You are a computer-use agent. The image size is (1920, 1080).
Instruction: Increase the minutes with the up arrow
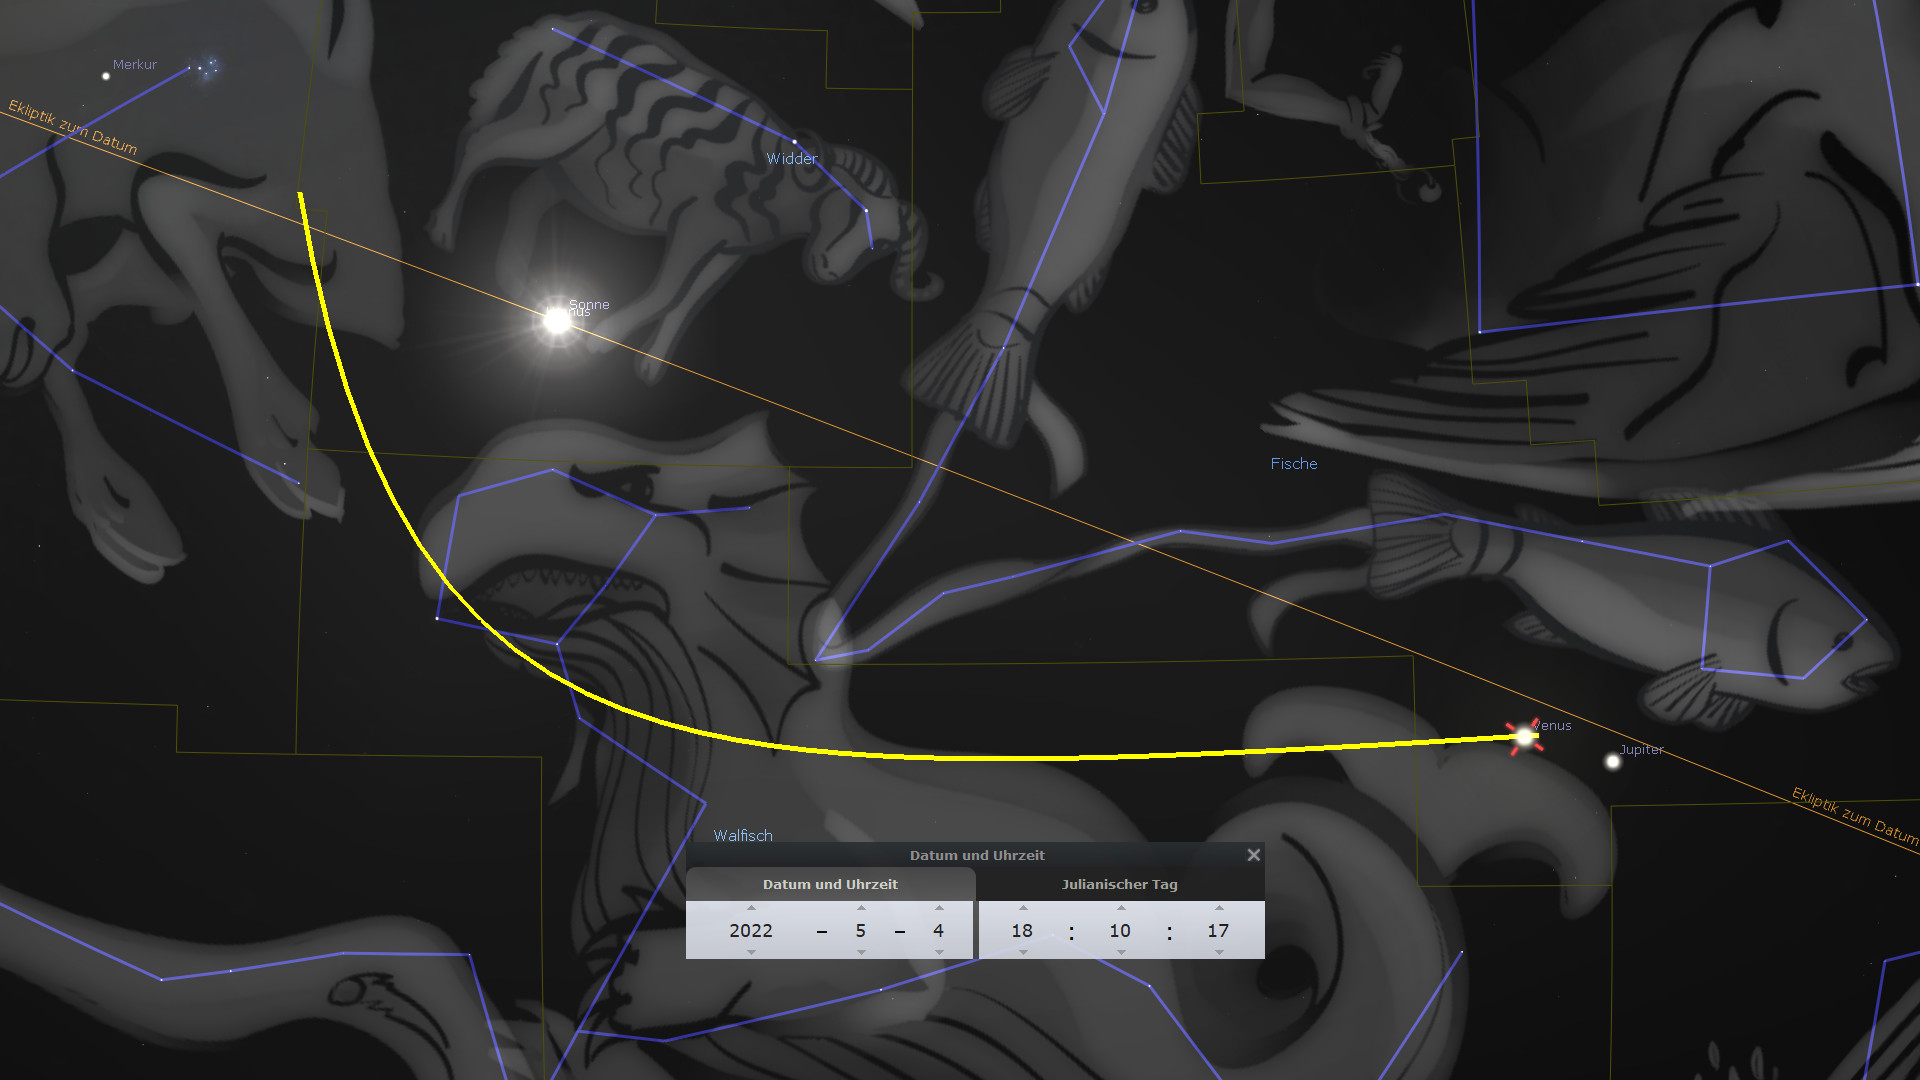(x=1121, y=908)
